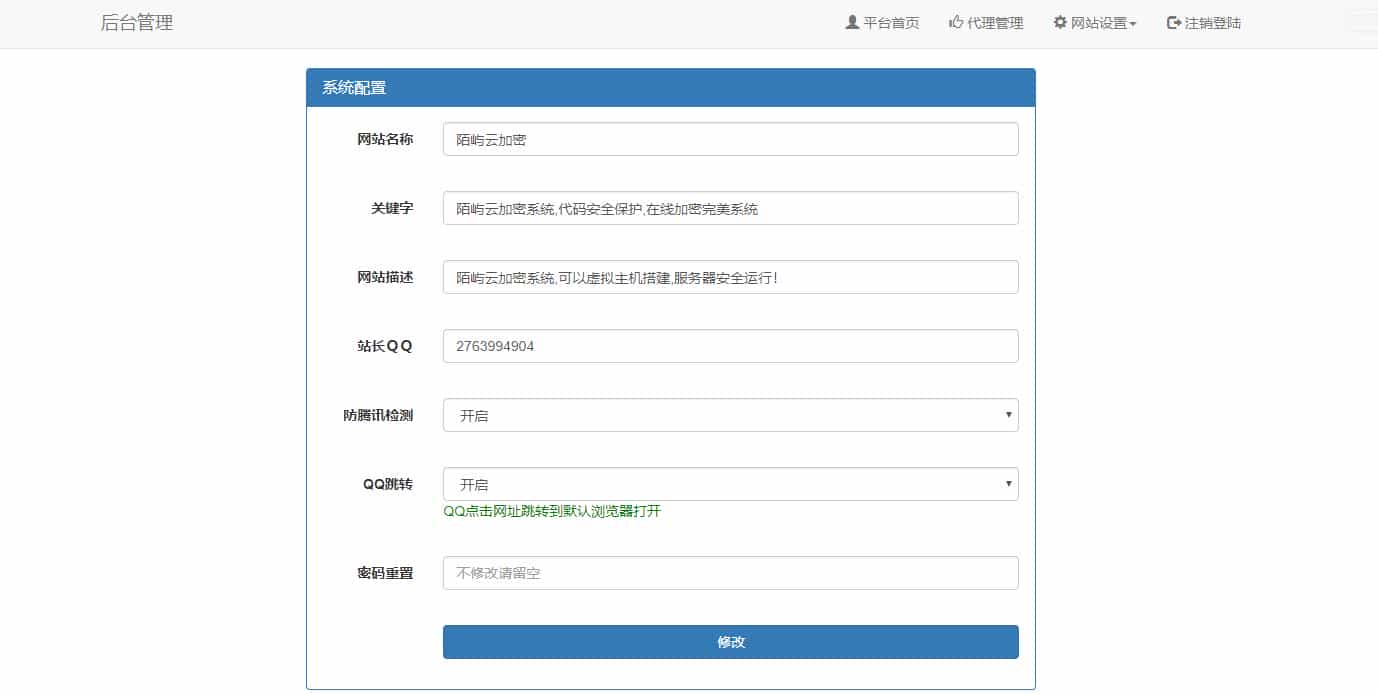
Task: Click the 网站名称 input showing 陌屿云加密
Action: click(730, 139)
